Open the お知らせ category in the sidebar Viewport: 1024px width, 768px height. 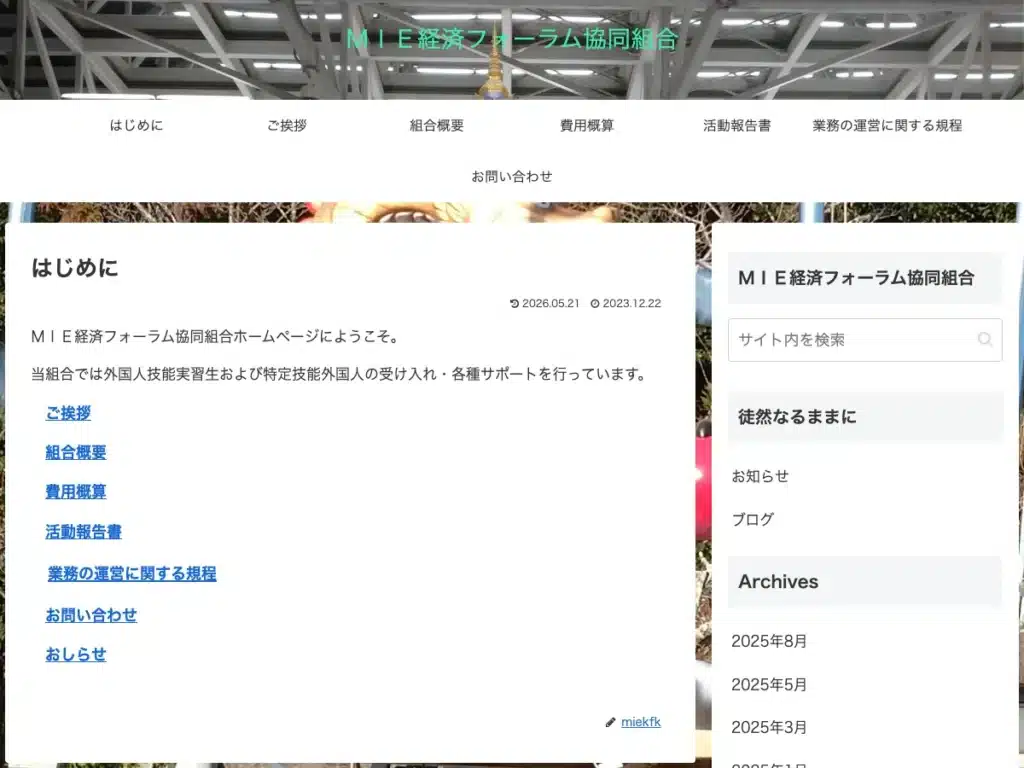pyautogui.click(x=760, y=476)
